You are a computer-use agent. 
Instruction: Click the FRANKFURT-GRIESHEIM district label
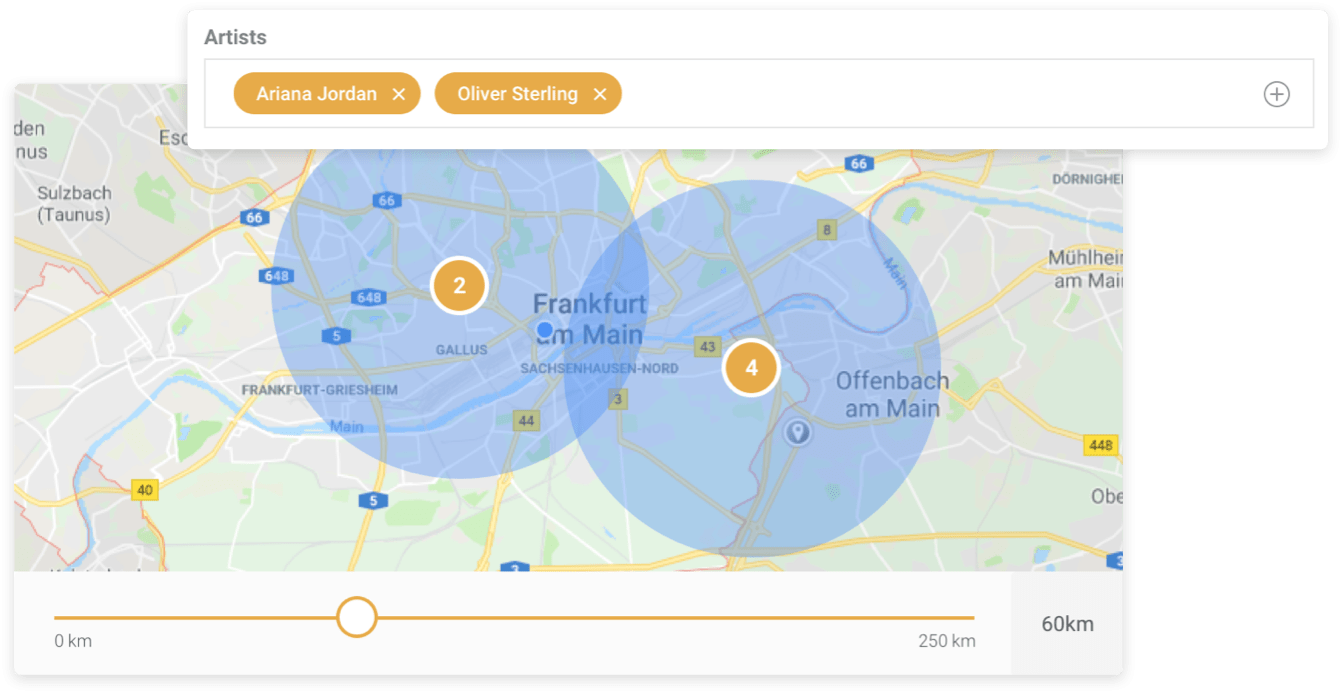[320, 389]
